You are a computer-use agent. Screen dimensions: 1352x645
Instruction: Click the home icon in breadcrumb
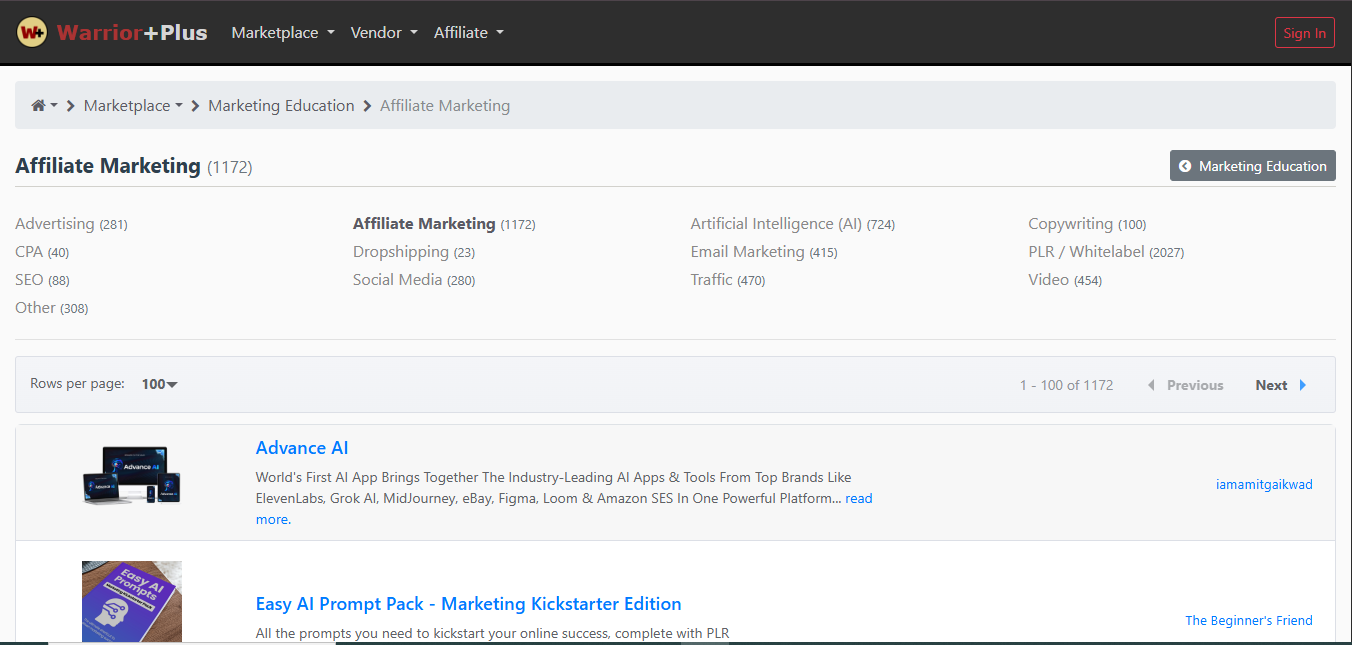(x=38, y=106)
